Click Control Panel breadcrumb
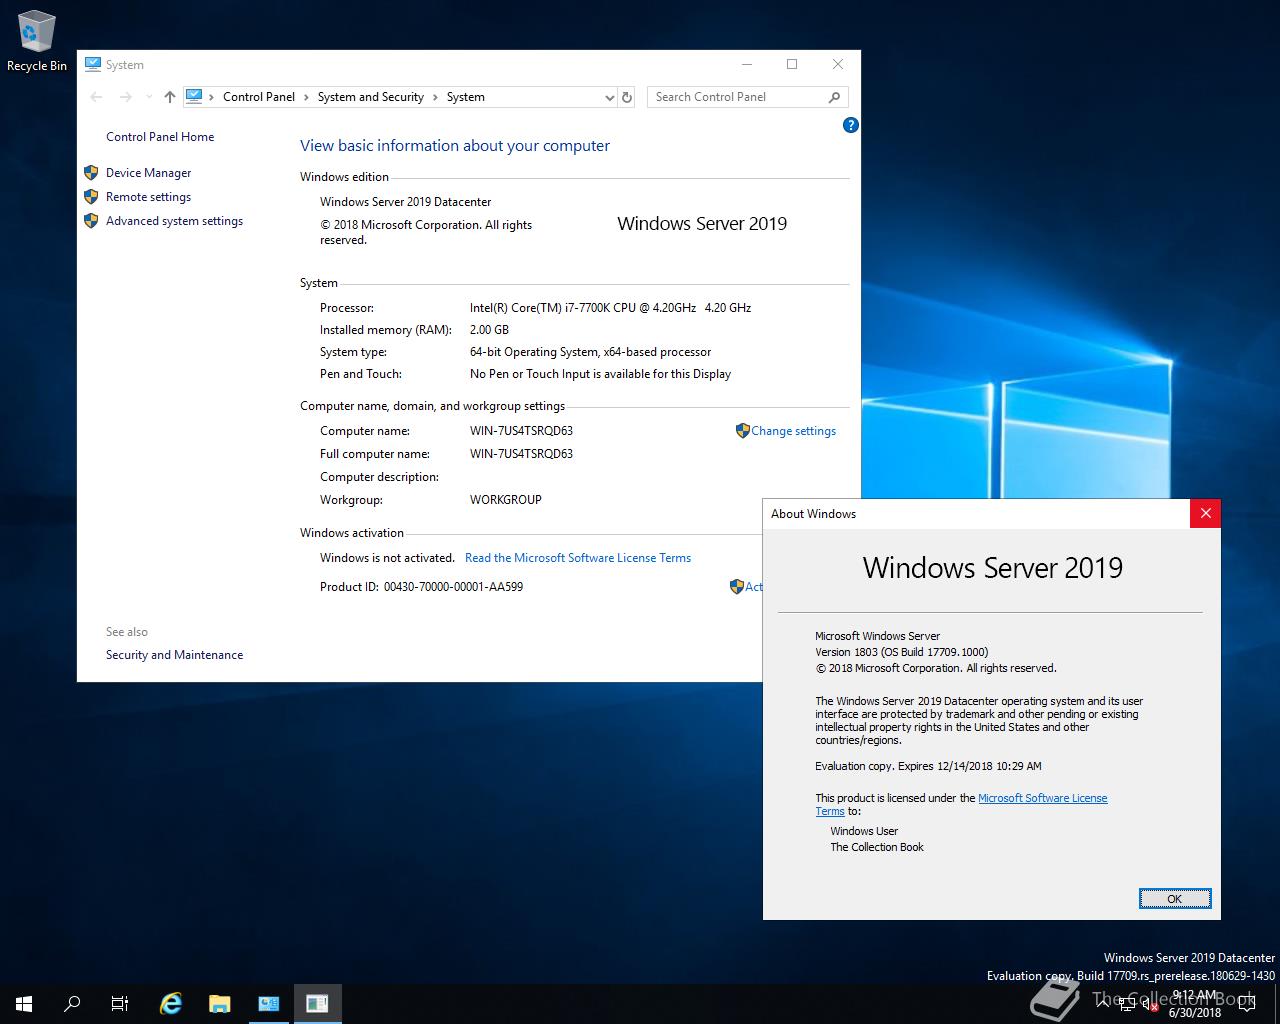 [x=259, y=97]
